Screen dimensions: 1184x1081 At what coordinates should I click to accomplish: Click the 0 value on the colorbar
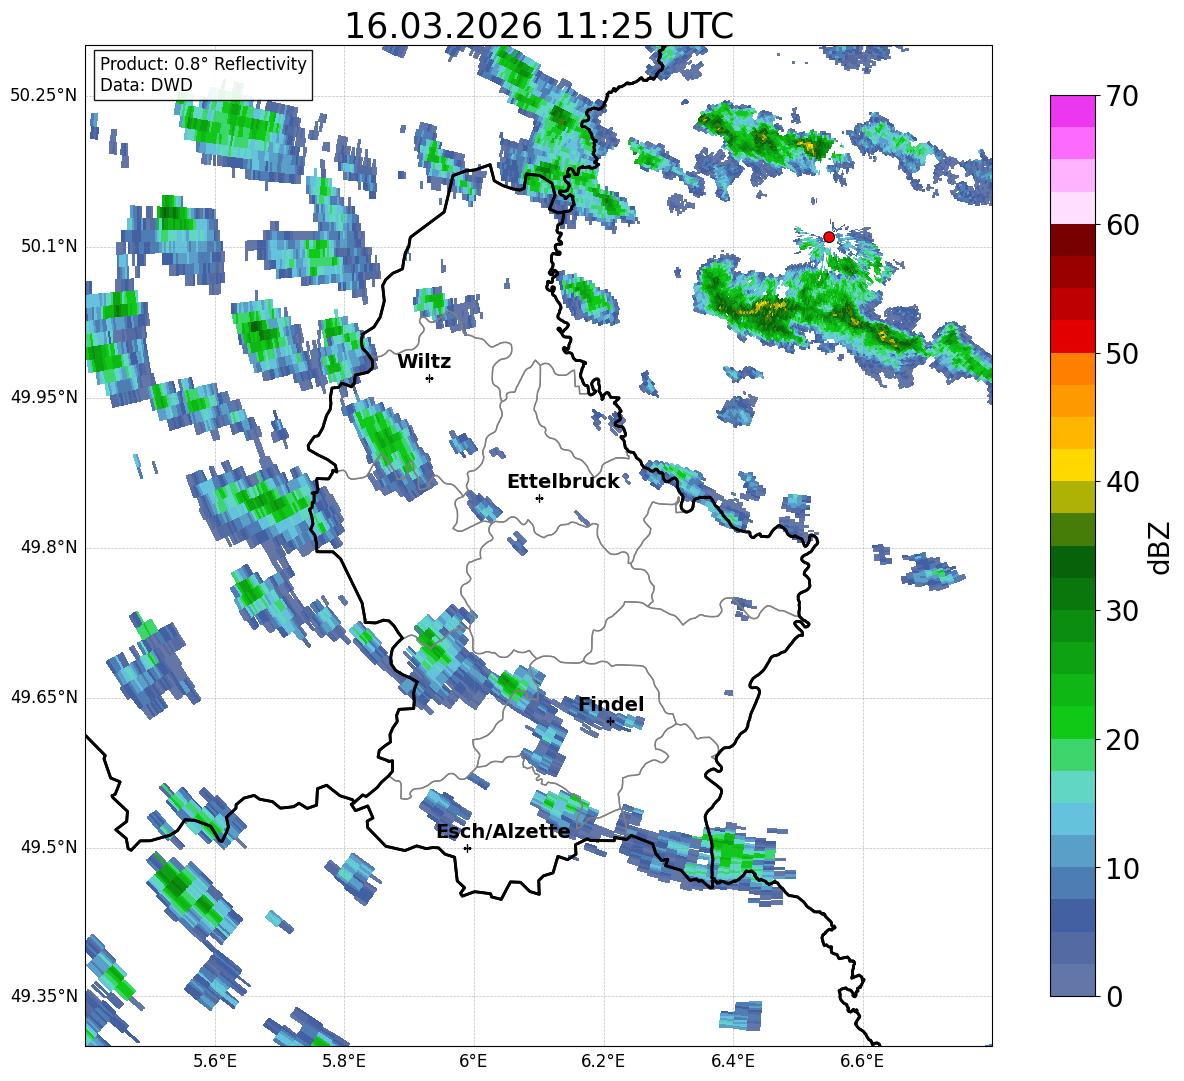pos(1114,996)
